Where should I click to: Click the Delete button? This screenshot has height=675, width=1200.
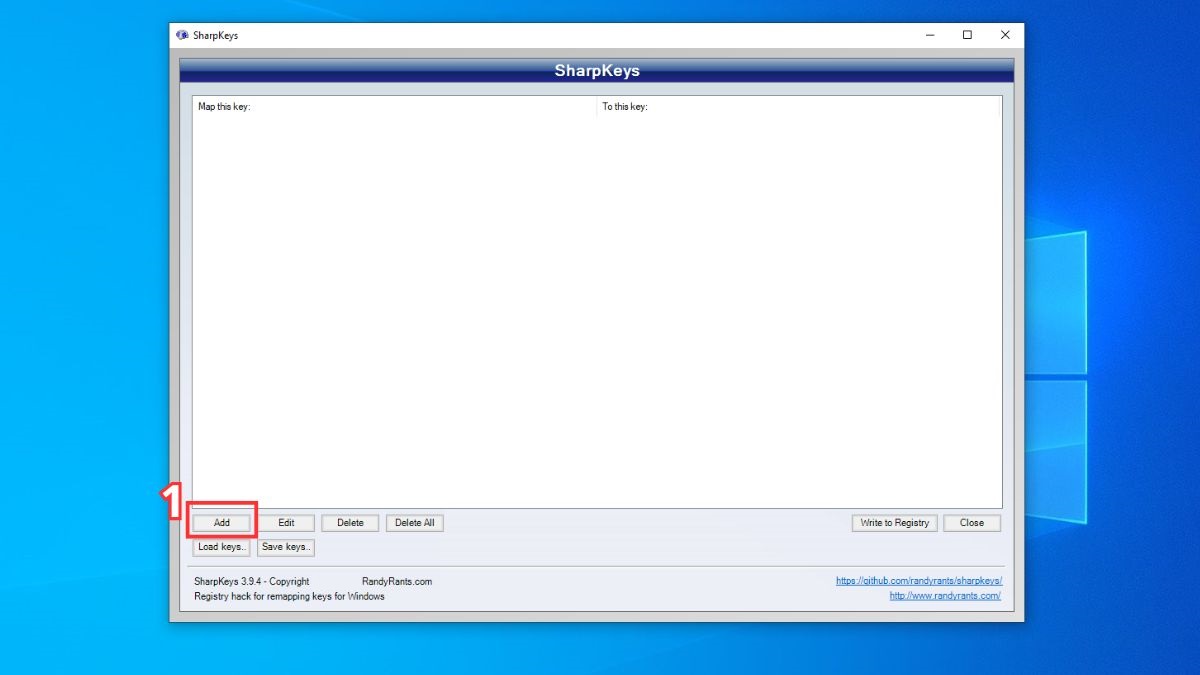click(x=350, y=523)
